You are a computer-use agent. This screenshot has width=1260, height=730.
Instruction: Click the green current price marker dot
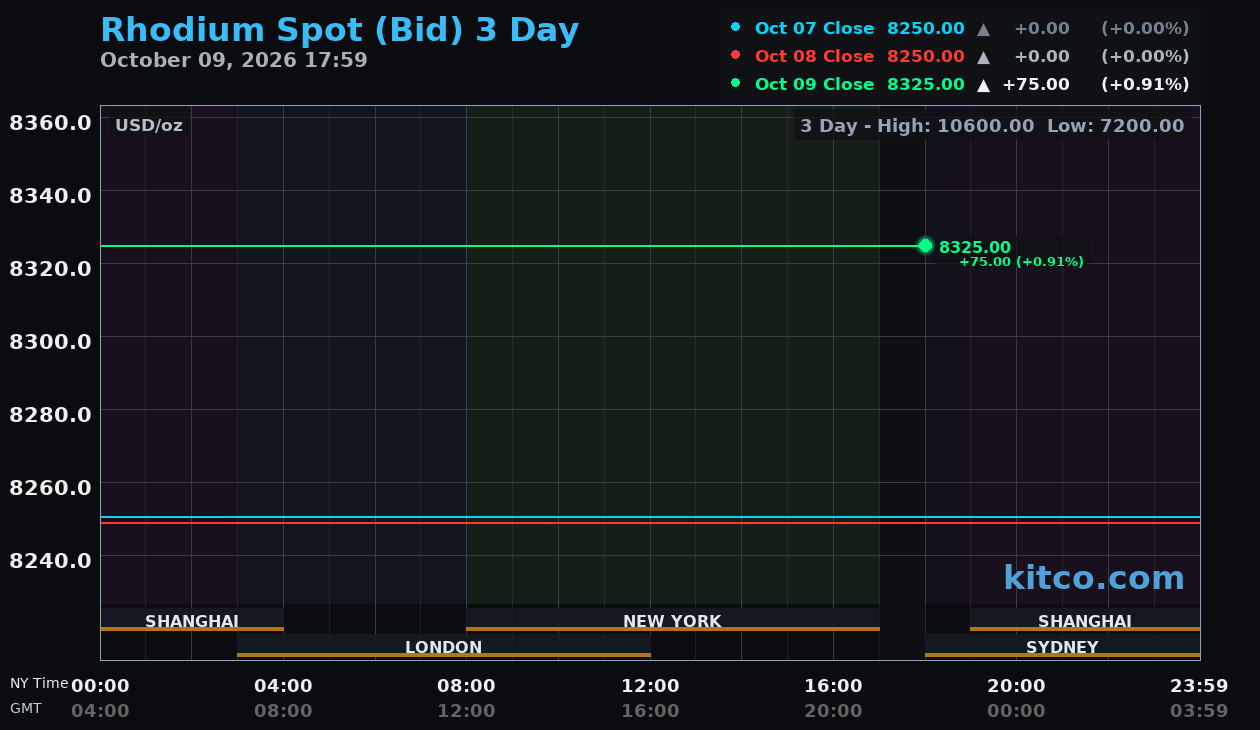coord(925,245)
